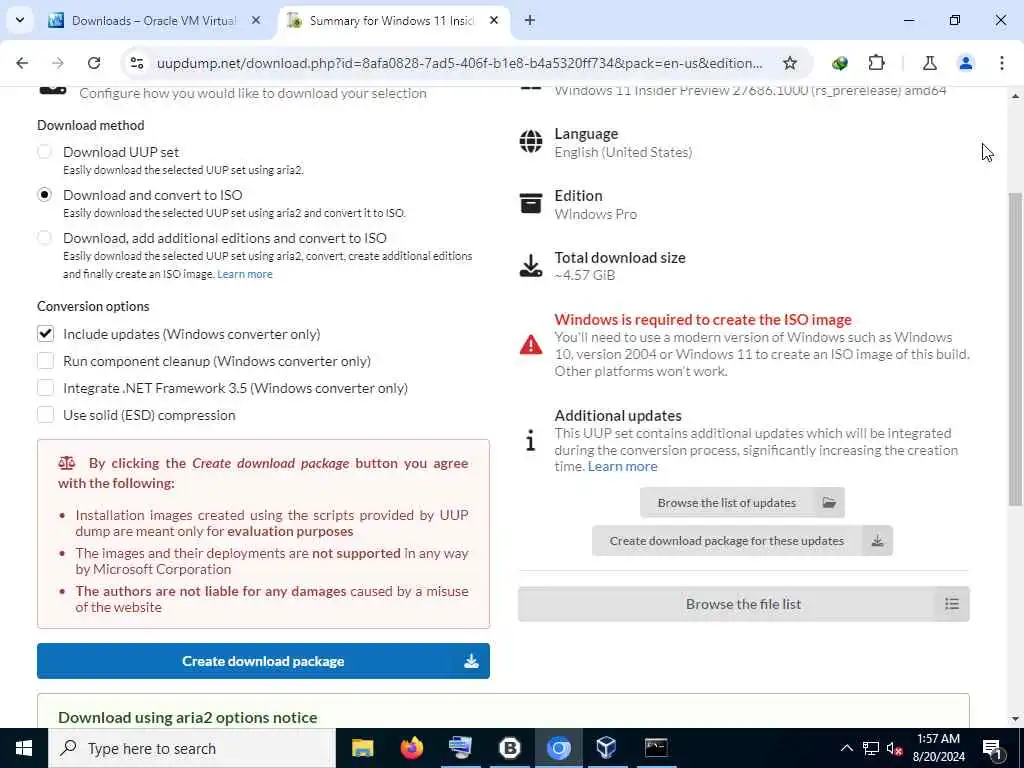
Task: Open the computer monitor app icon in taskbar
Action: point(460,748)
